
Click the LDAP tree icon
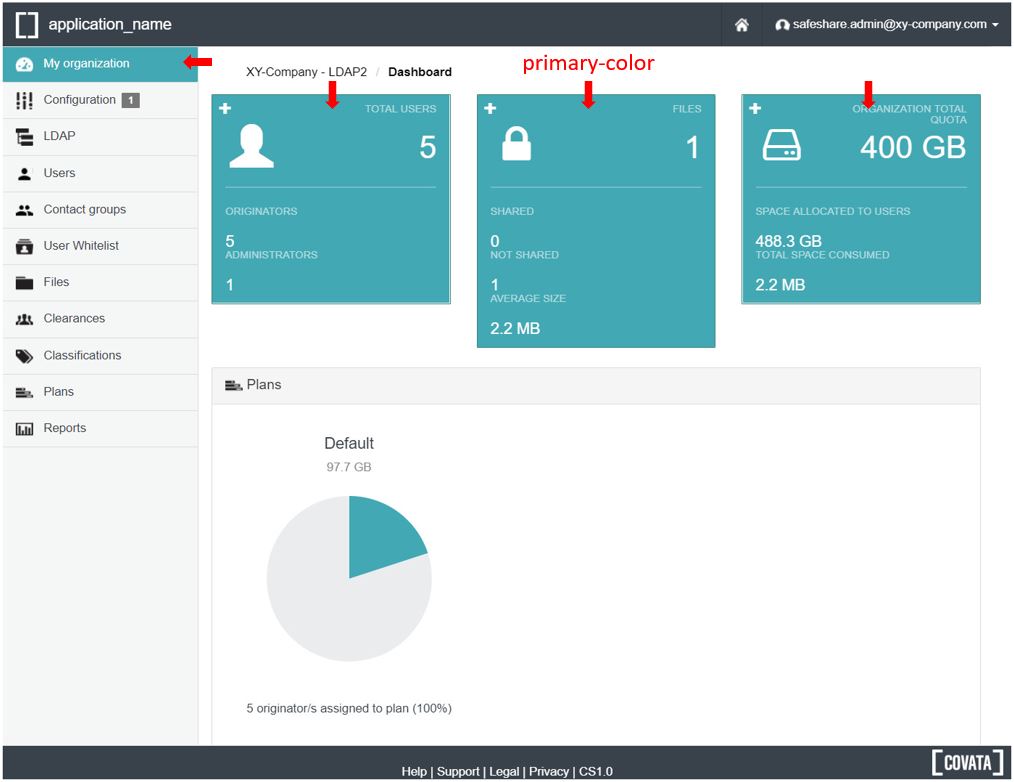(25, 136)
